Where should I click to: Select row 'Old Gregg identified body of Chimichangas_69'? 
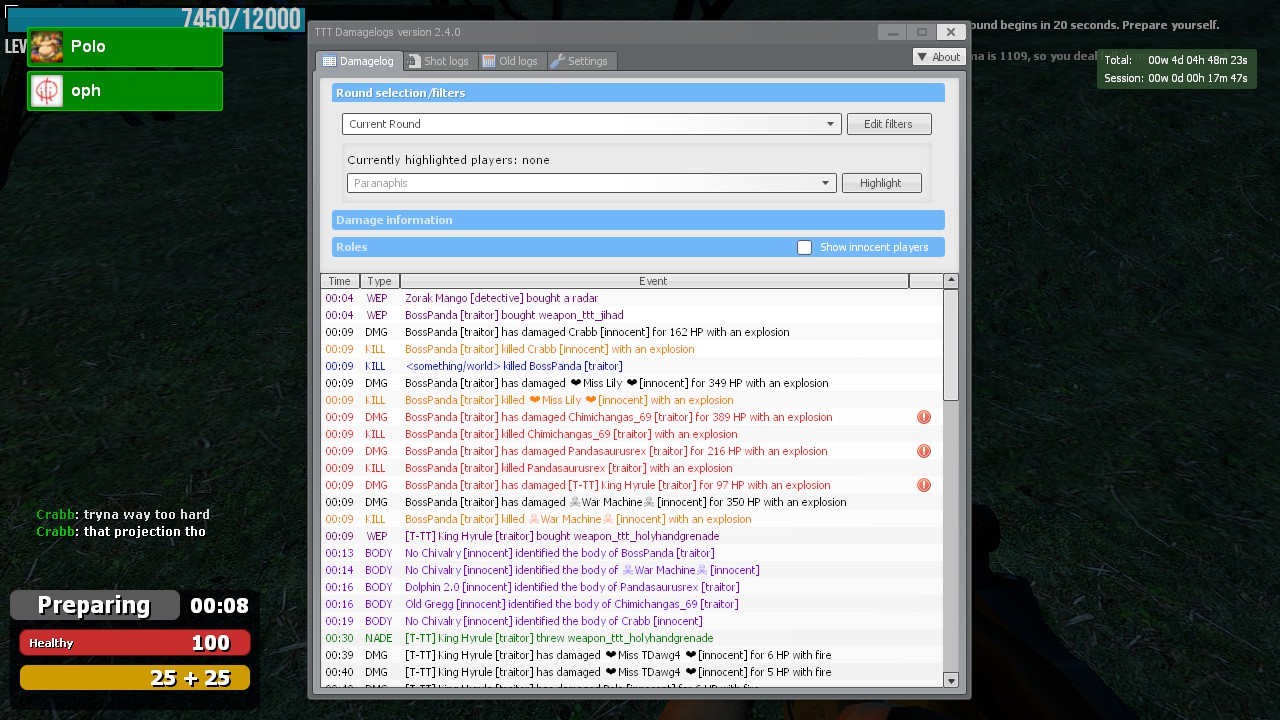tap(631, 604)
